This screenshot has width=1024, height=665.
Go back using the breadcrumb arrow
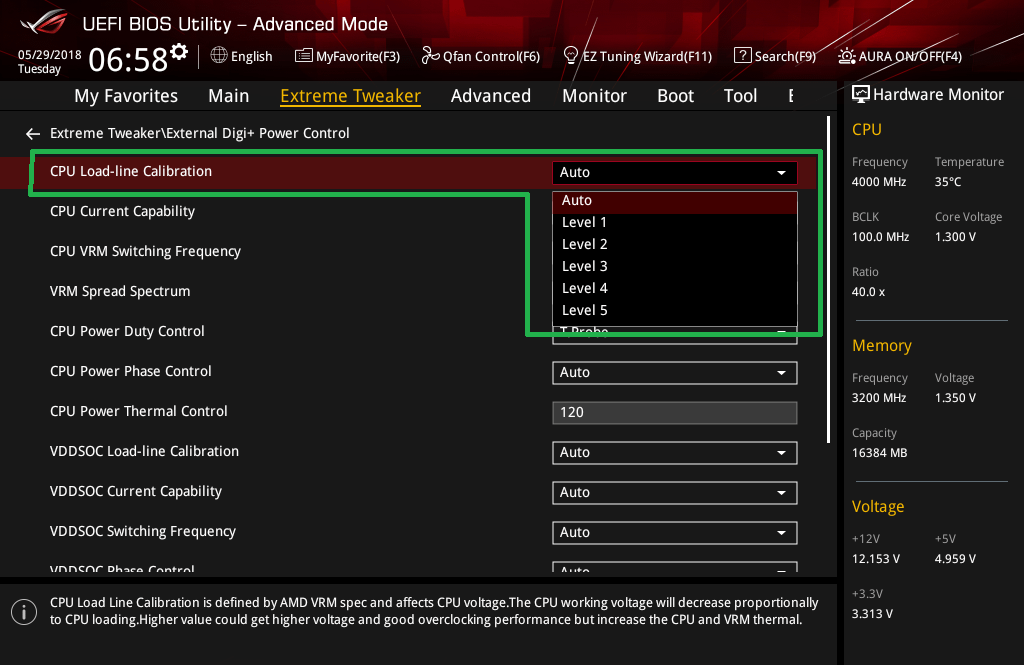(33, 134)
